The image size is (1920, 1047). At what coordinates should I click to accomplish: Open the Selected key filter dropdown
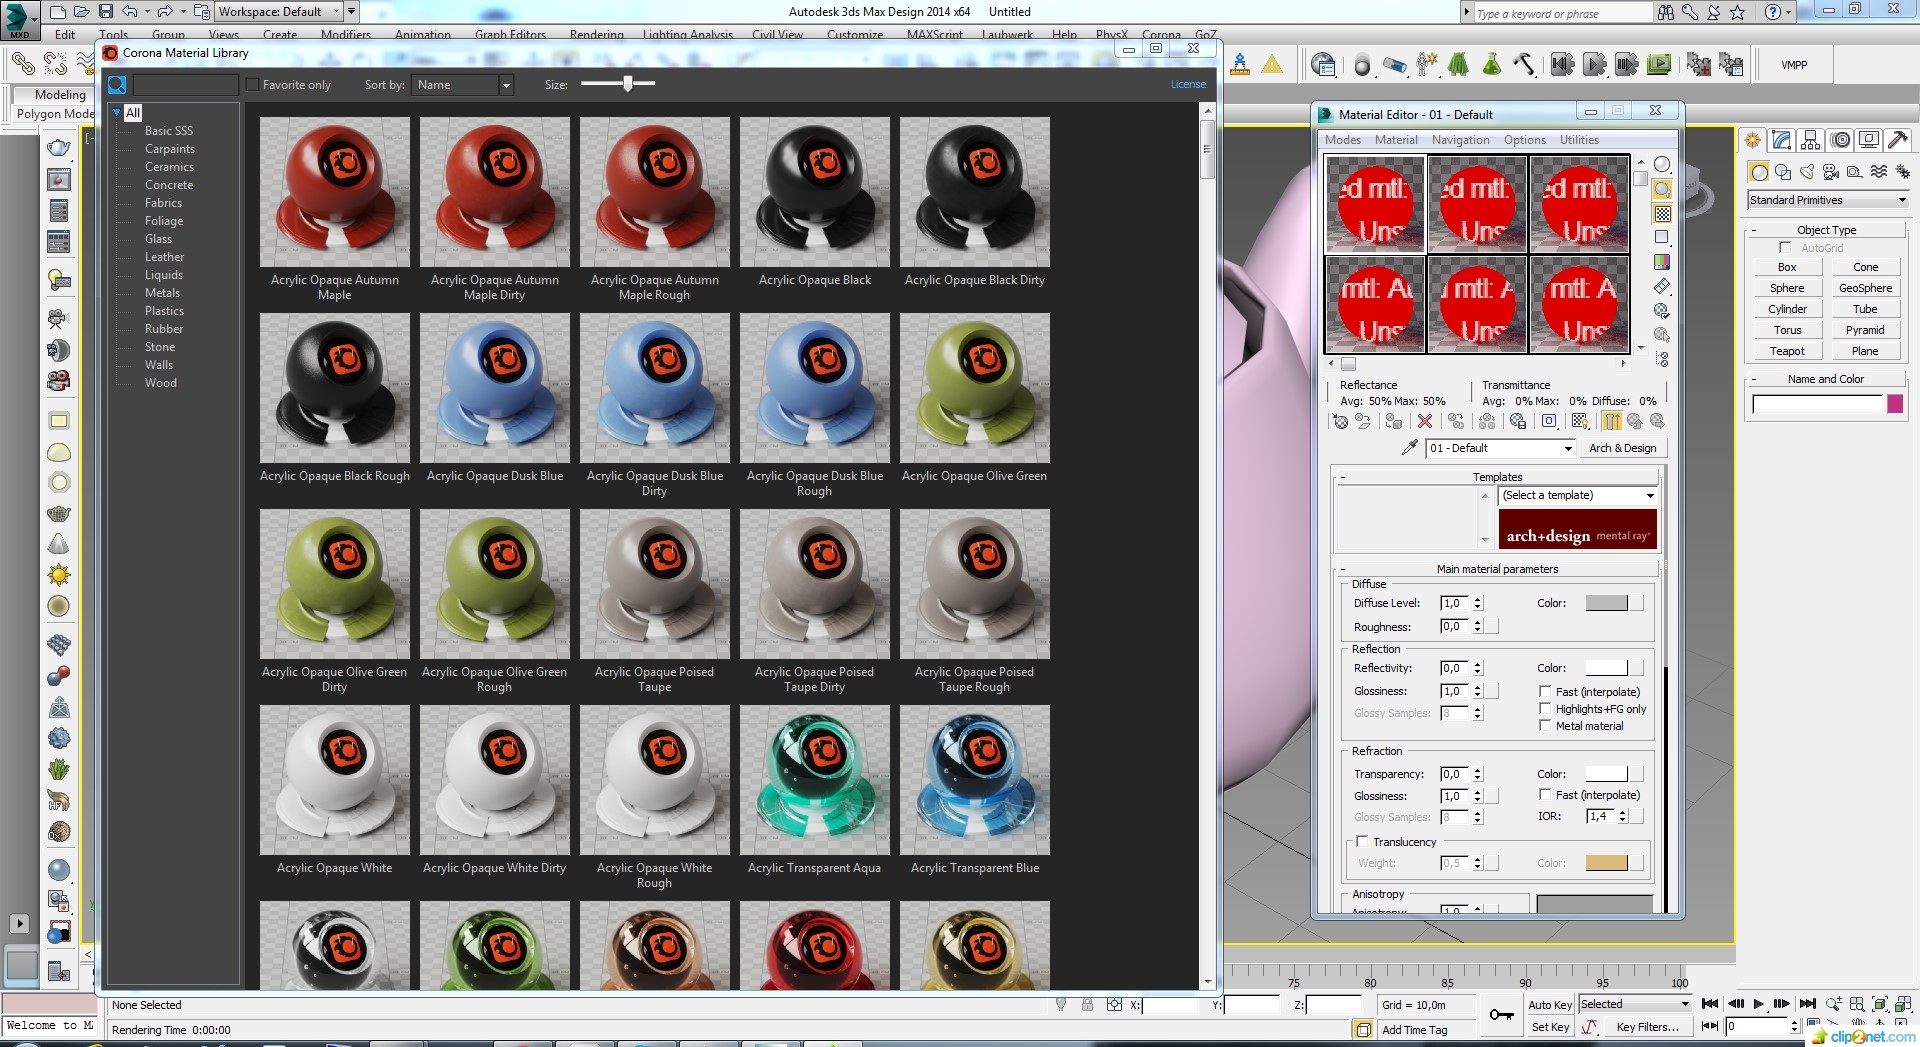(1635, 1004)
